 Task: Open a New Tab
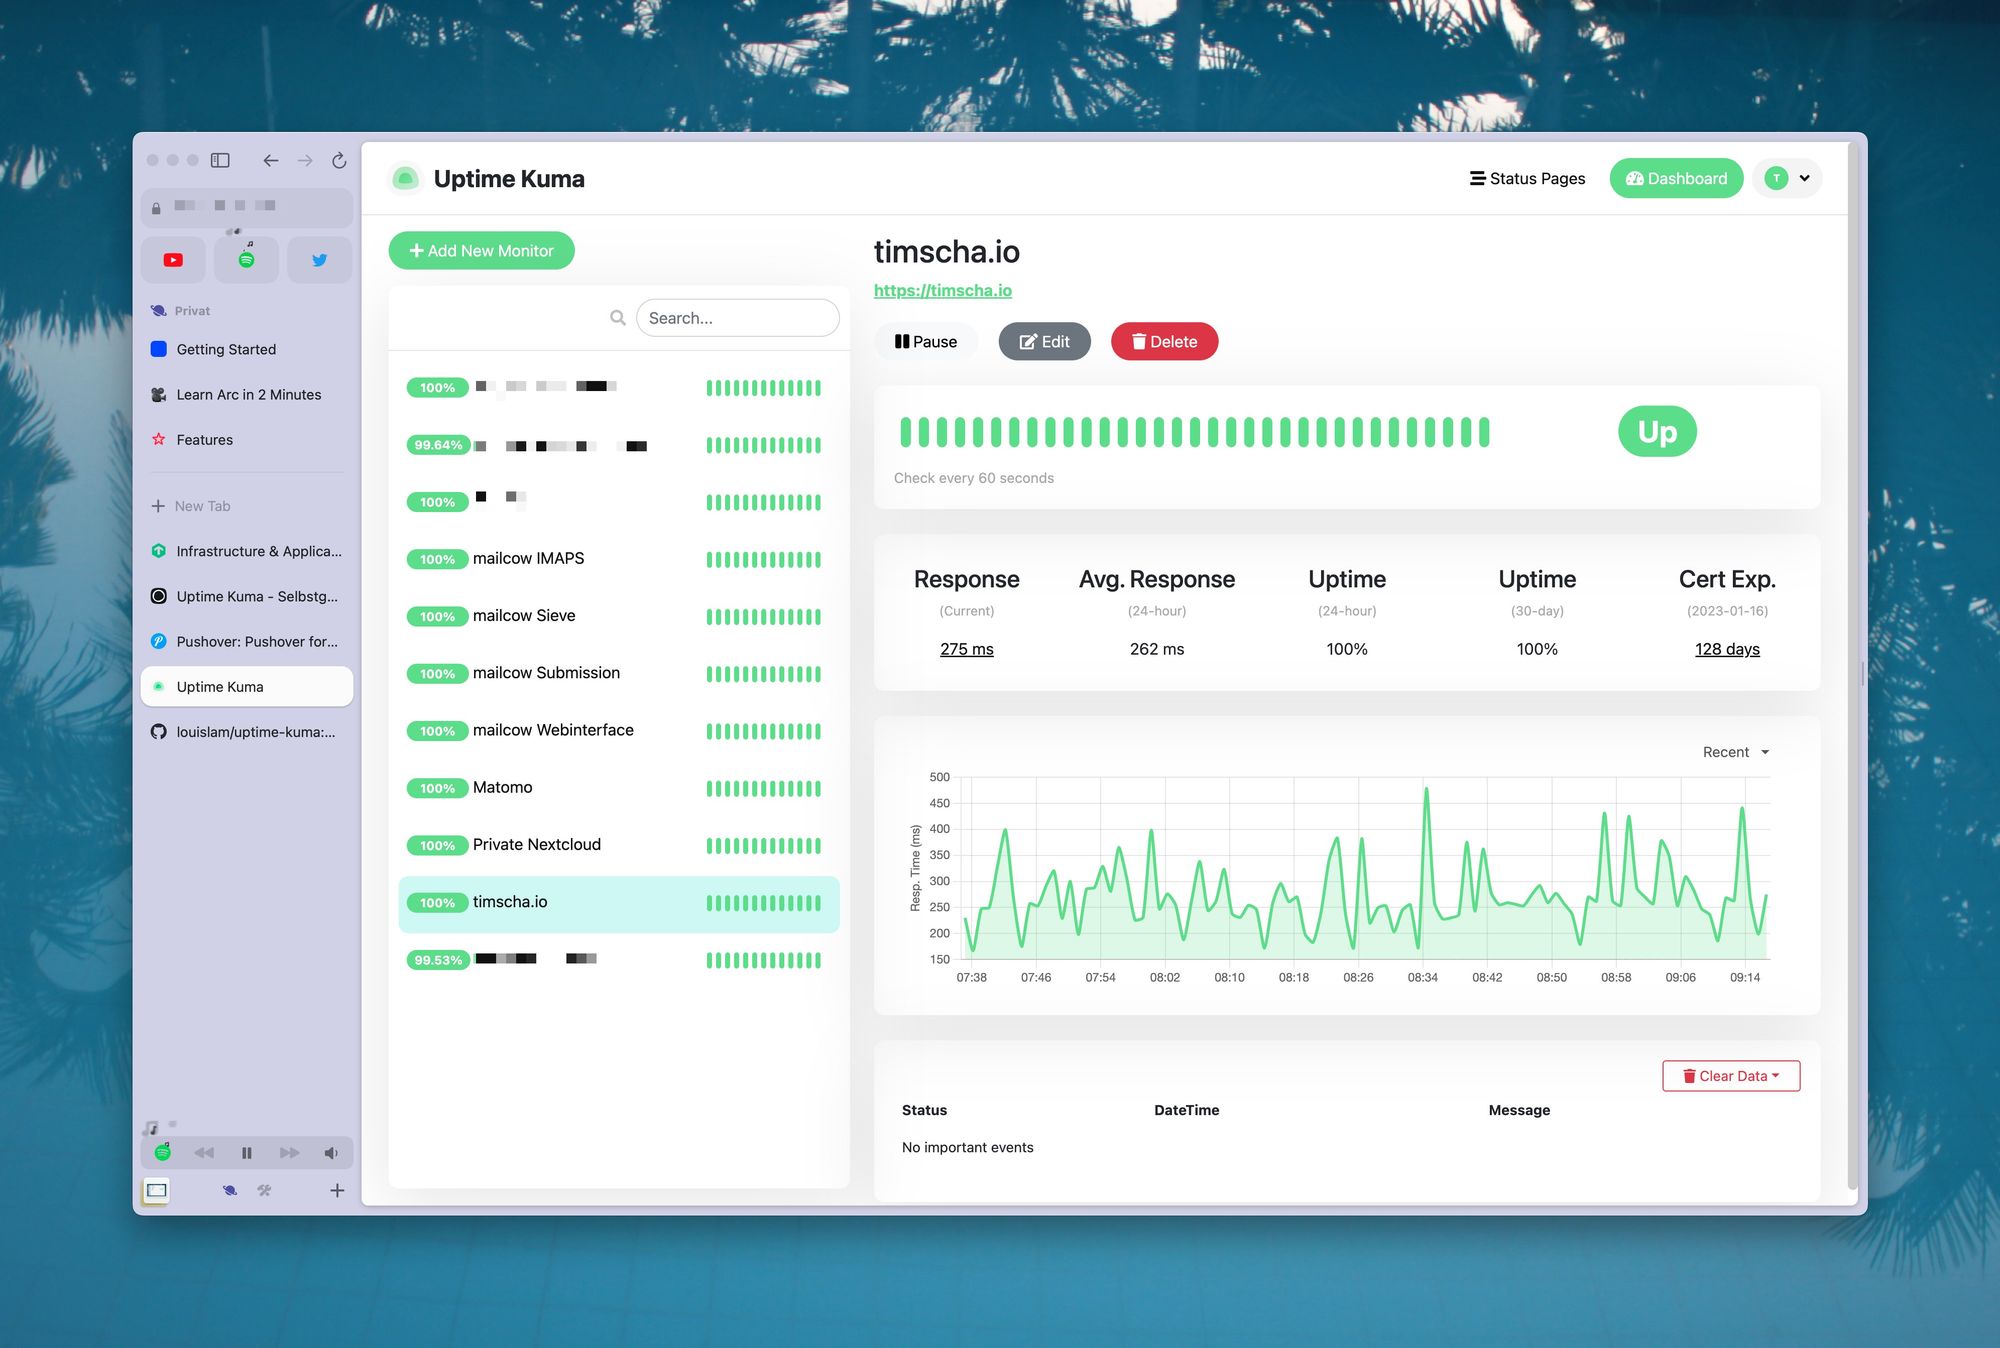(247, 506)
